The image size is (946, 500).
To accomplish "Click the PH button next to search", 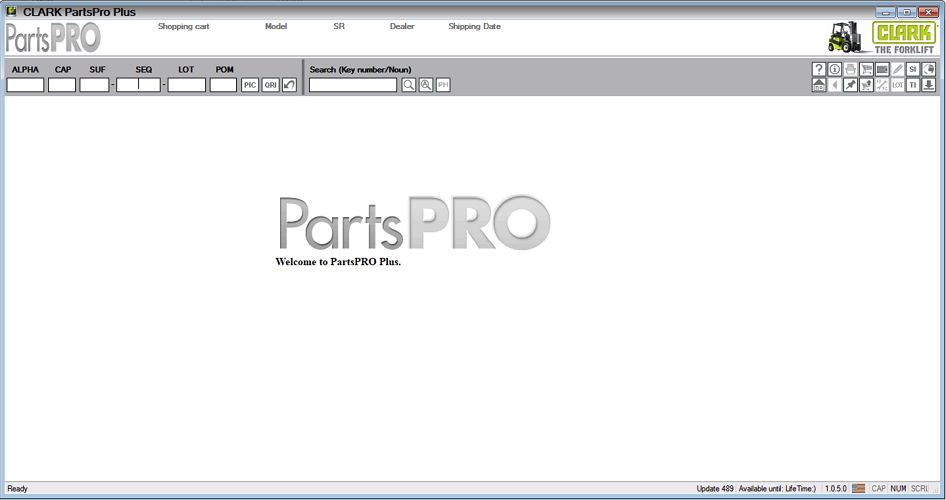I will [x=443, y=85].
